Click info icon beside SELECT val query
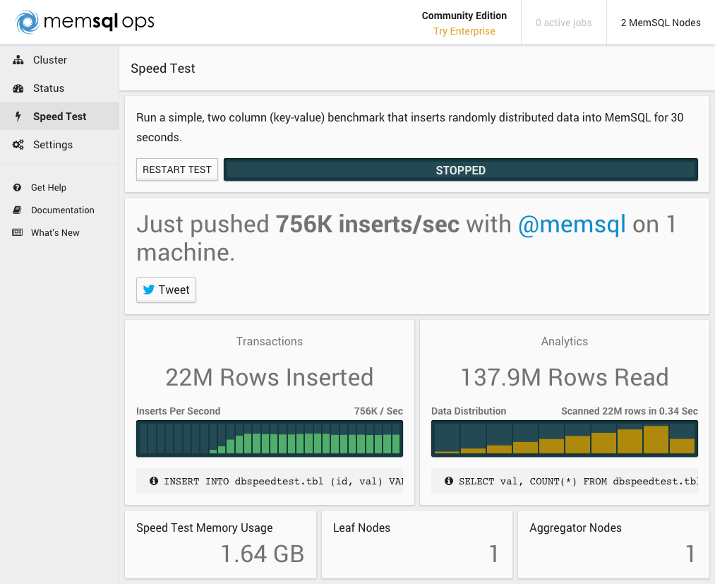 (449, 481)
